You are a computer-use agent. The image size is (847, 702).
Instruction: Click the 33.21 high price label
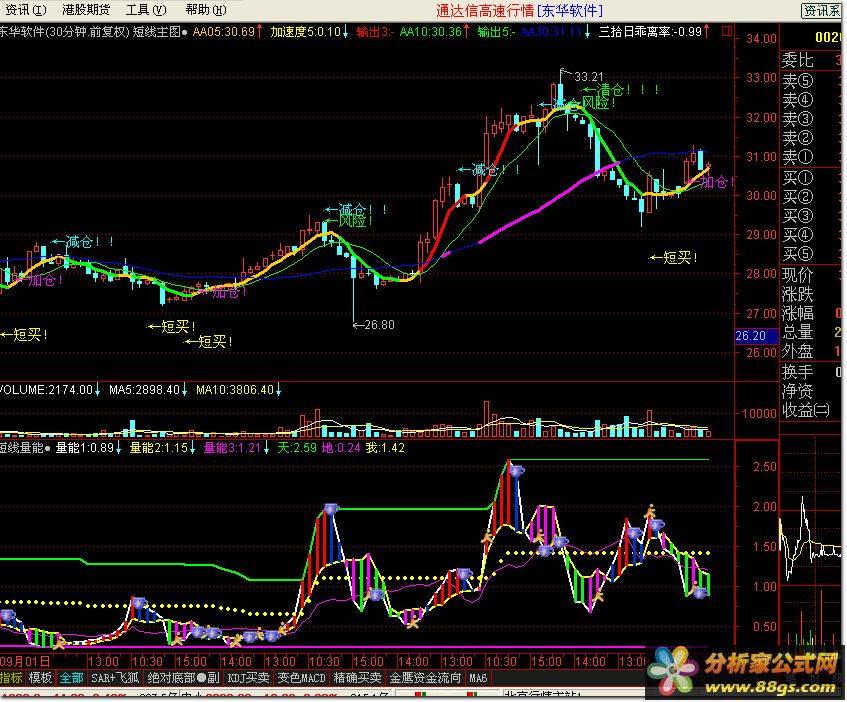588,77
